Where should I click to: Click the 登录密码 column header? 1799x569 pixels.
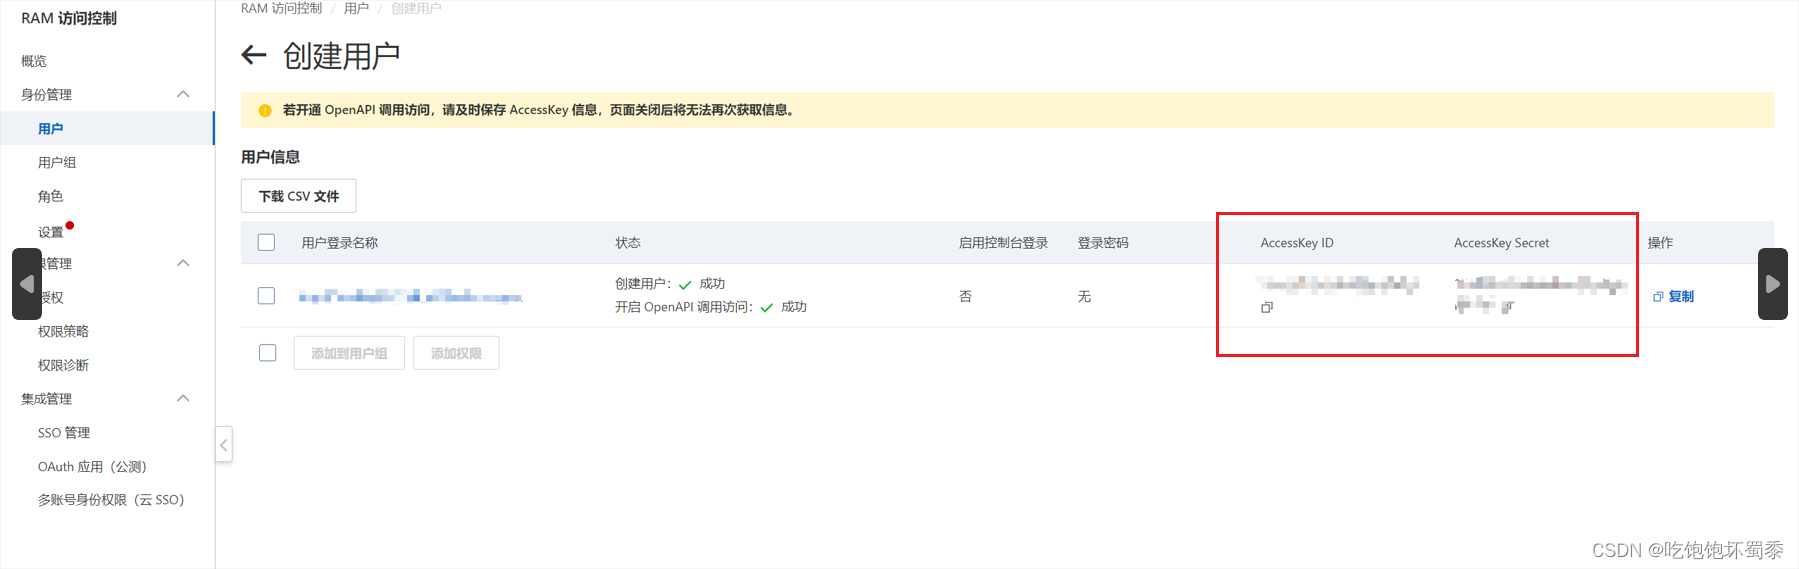pyautogui.click(x=1103, y=243)
